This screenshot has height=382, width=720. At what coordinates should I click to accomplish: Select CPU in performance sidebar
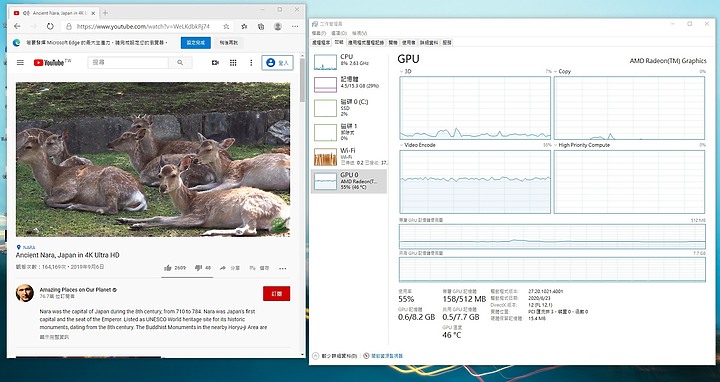pyautogui.click(x=349, y=61)
